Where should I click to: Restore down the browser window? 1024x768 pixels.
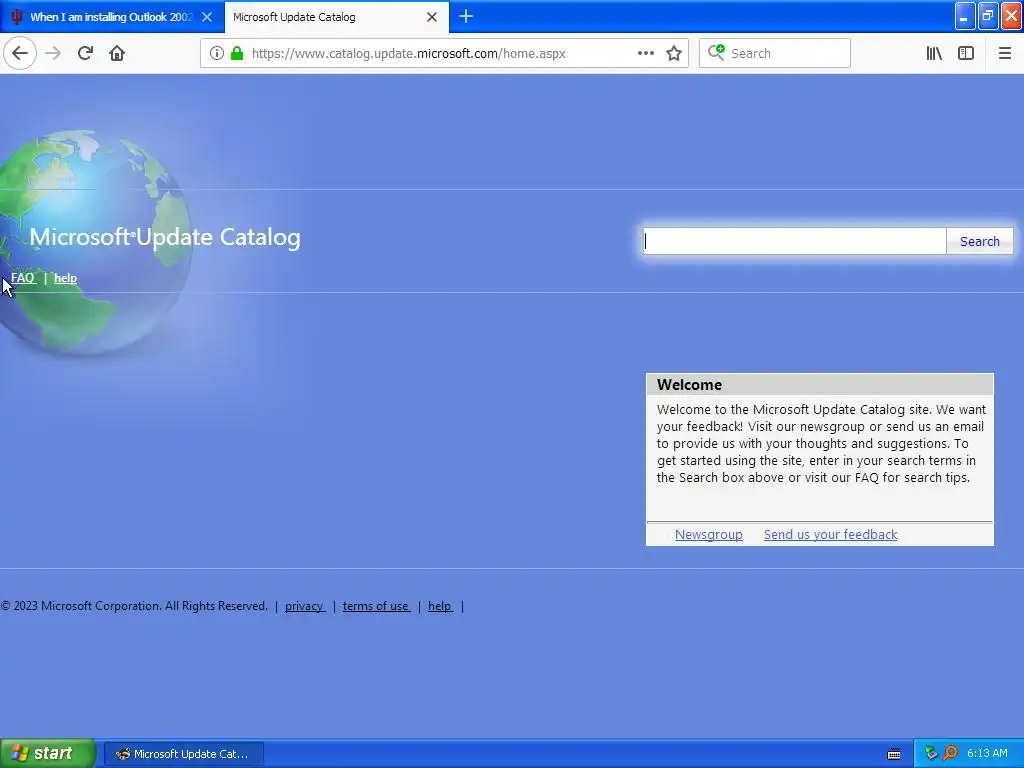988,16
